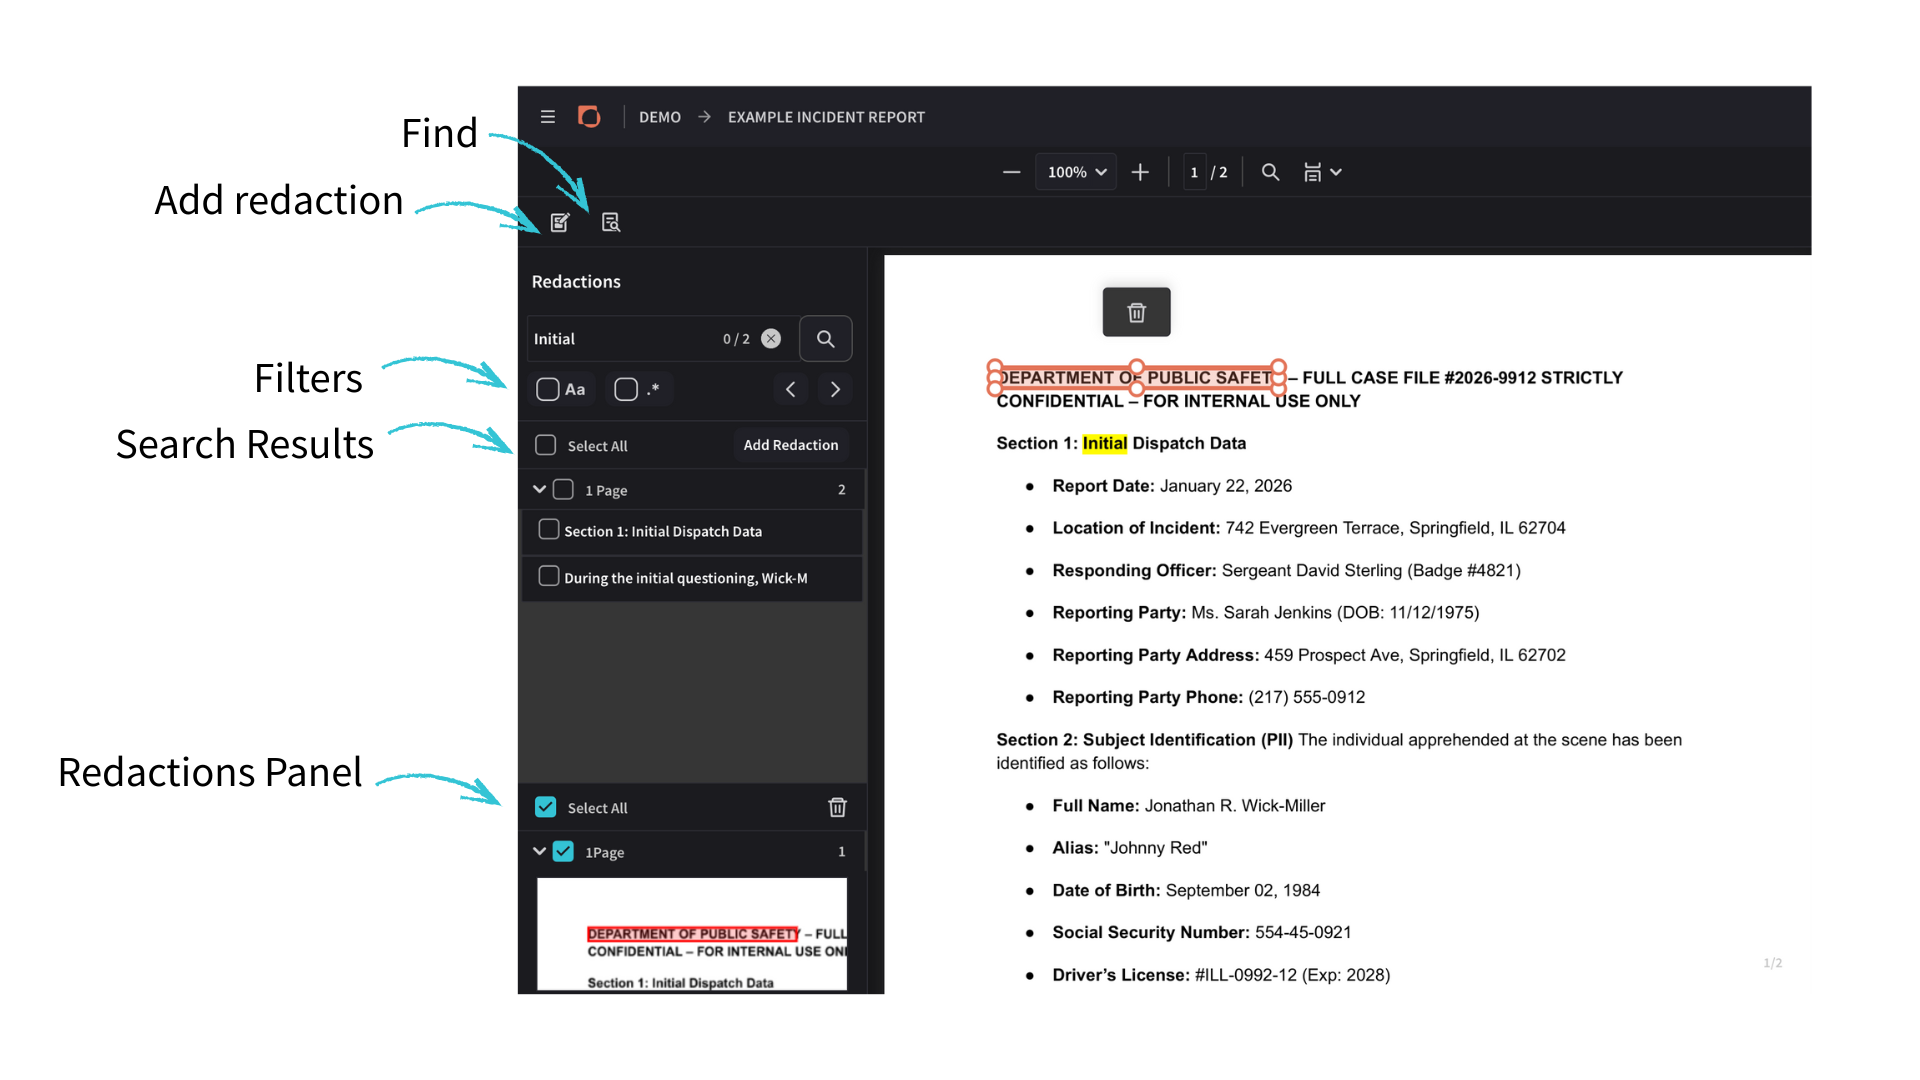Open the hamburger menu icon
This screenshot has height=1080, width=1920.
[547, 117]
